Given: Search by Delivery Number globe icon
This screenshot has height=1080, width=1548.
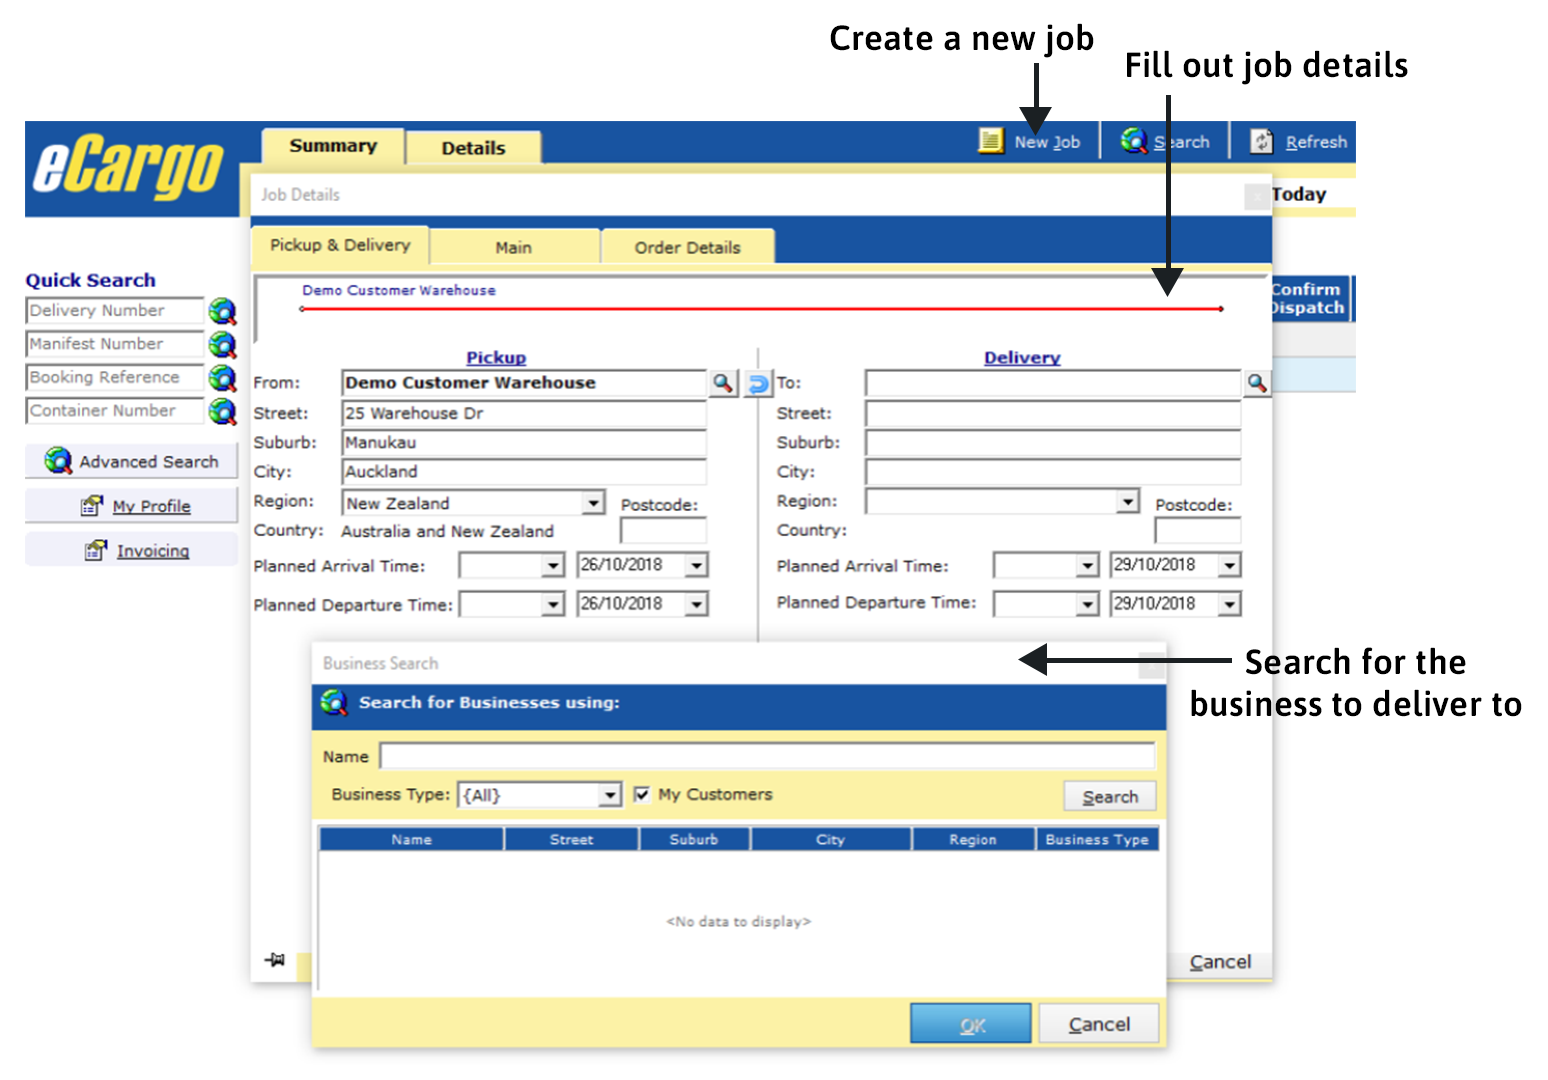Looking at the screenshot, I should click(x=222, y=311).
